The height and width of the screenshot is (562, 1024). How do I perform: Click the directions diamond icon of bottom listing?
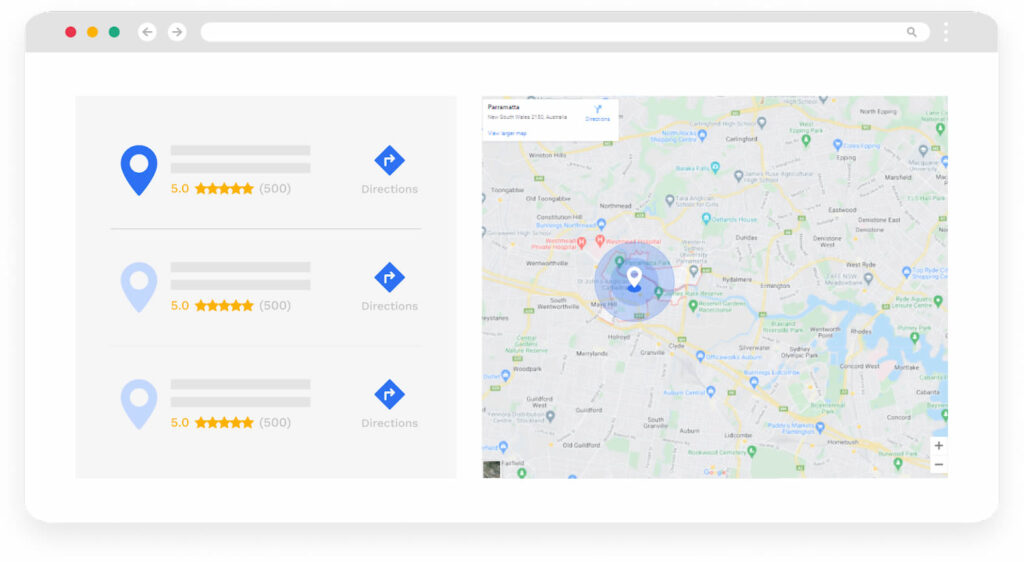[x=390, y=394]
